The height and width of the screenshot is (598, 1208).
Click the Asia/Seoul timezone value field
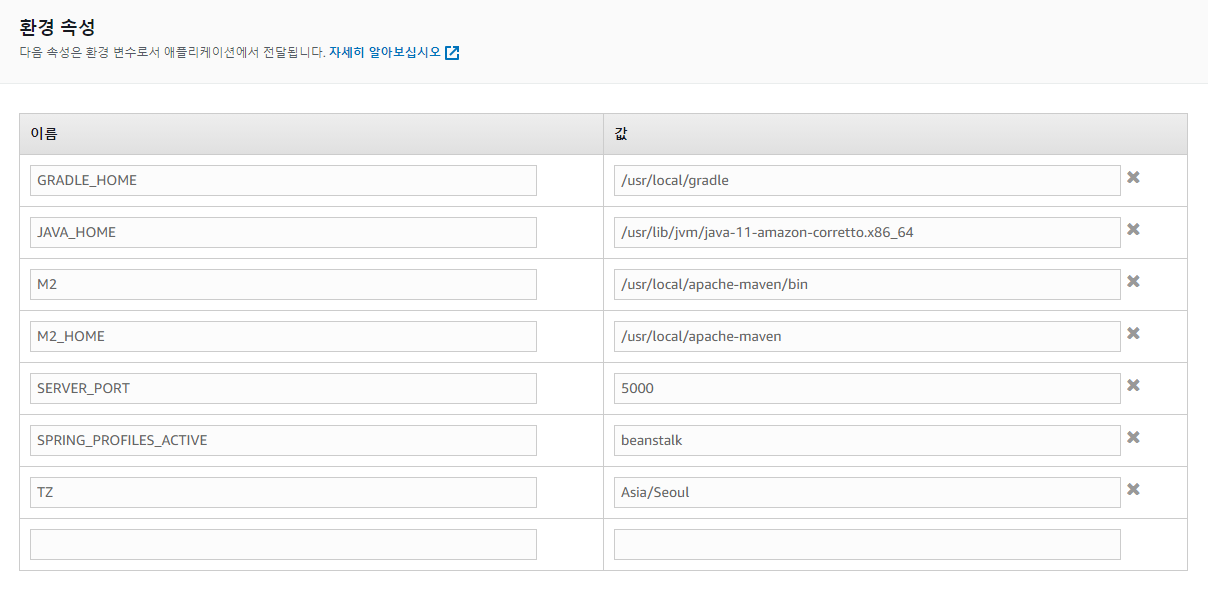[x=866, y=492]
